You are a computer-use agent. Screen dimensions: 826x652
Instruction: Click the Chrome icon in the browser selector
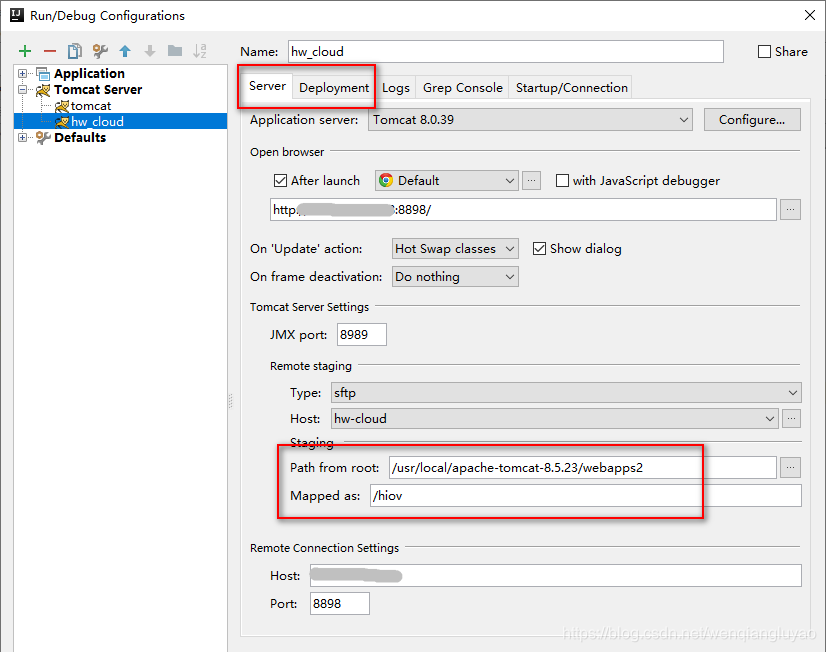click(x=386, y=181)
